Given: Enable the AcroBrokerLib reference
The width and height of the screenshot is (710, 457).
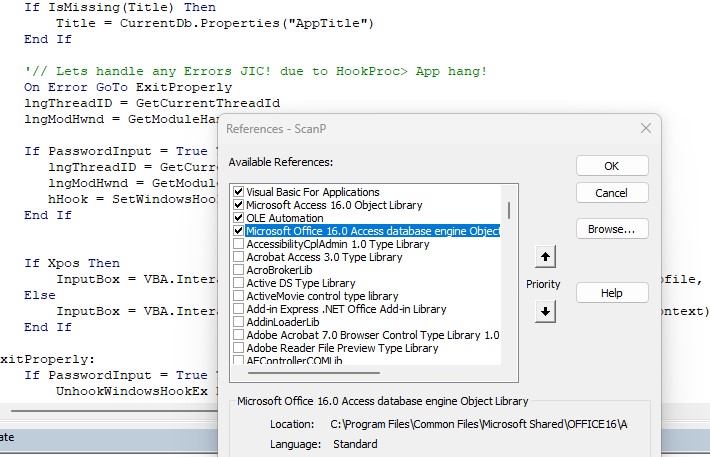Looking at the screenshot, I should pos(239,270).
